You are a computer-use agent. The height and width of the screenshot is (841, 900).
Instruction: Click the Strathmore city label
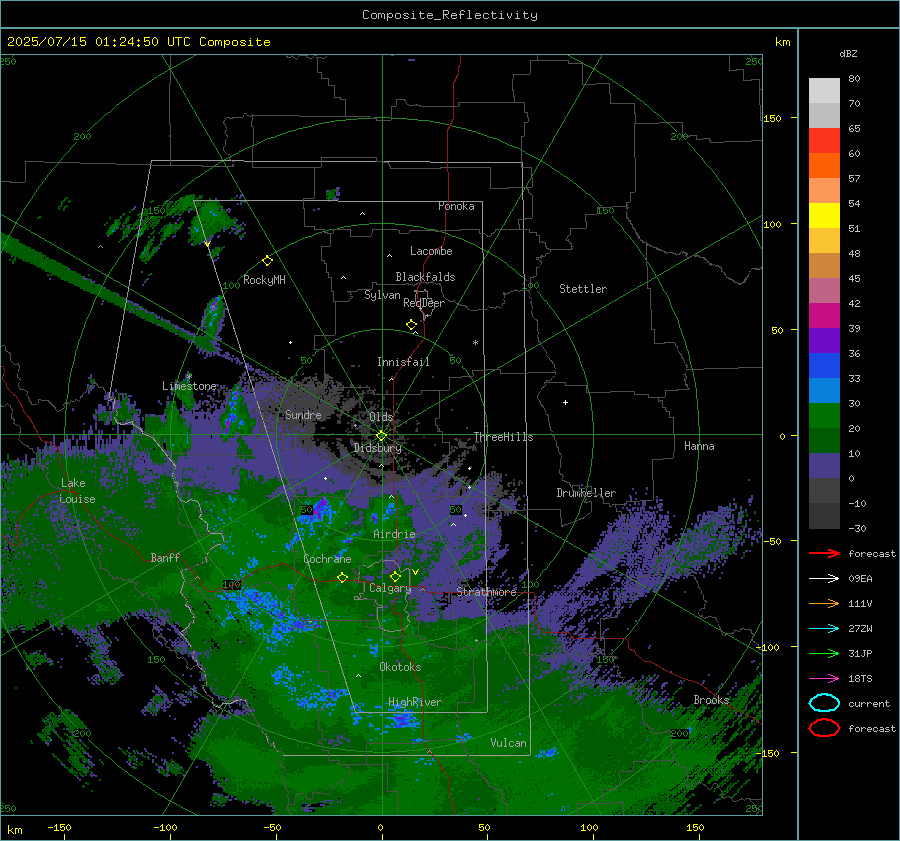click(486, 592)
